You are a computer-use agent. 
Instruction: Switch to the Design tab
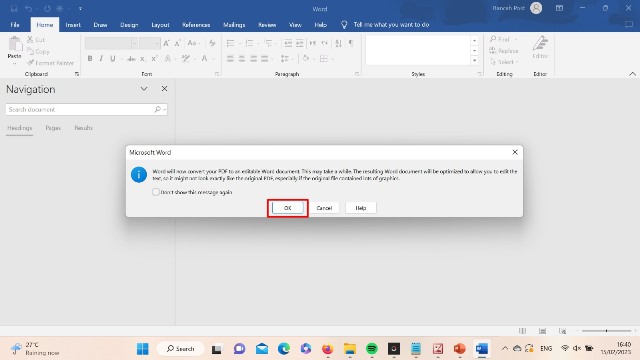coord(129,25)
